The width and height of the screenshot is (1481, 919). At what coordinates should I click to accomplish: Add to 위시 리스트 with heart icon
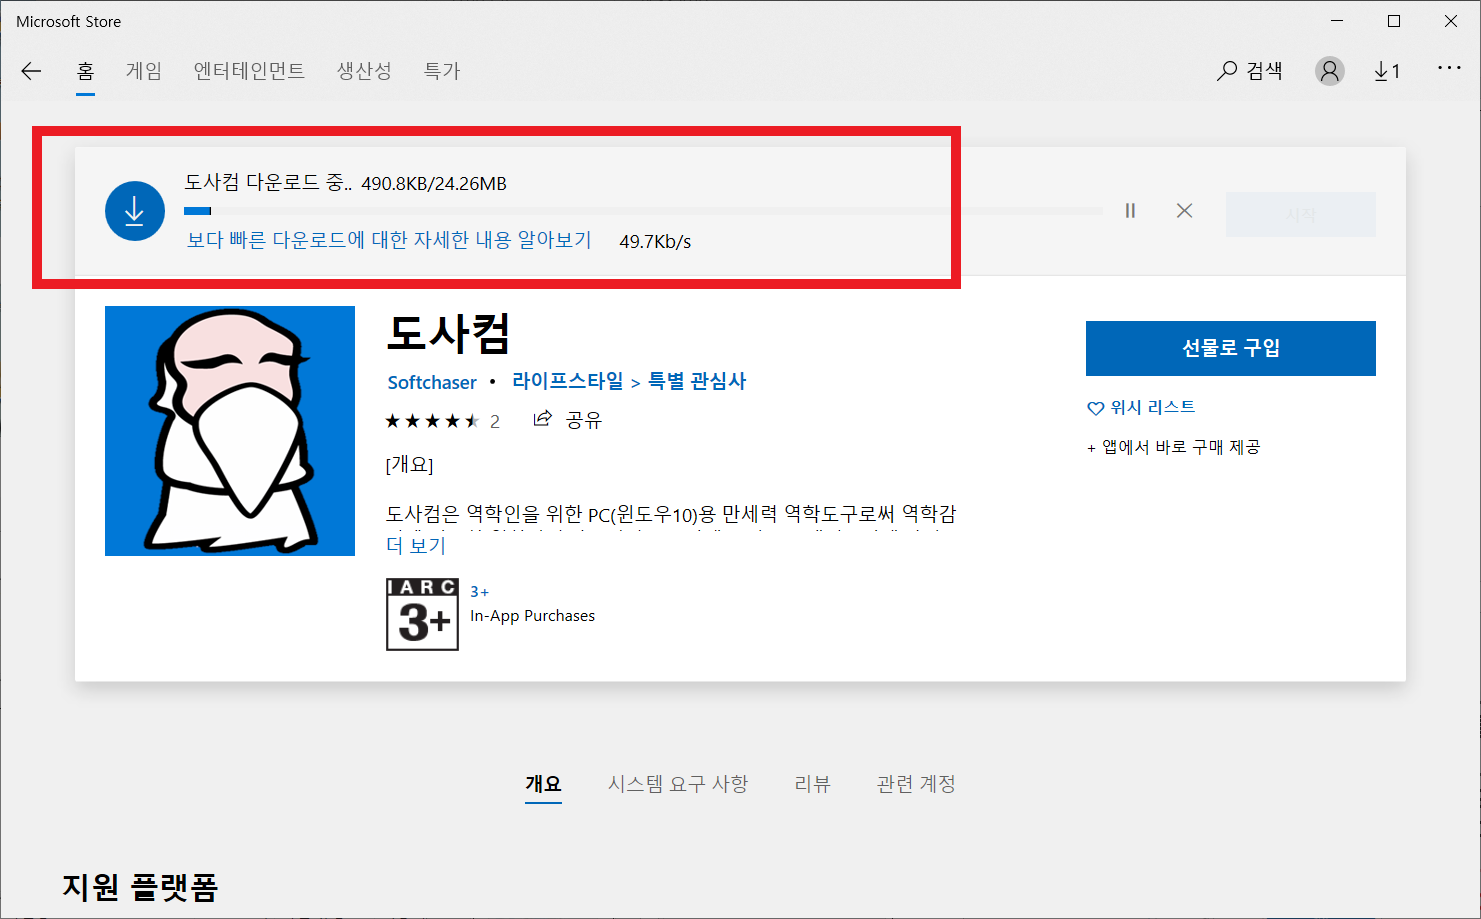click(1141, 408)
